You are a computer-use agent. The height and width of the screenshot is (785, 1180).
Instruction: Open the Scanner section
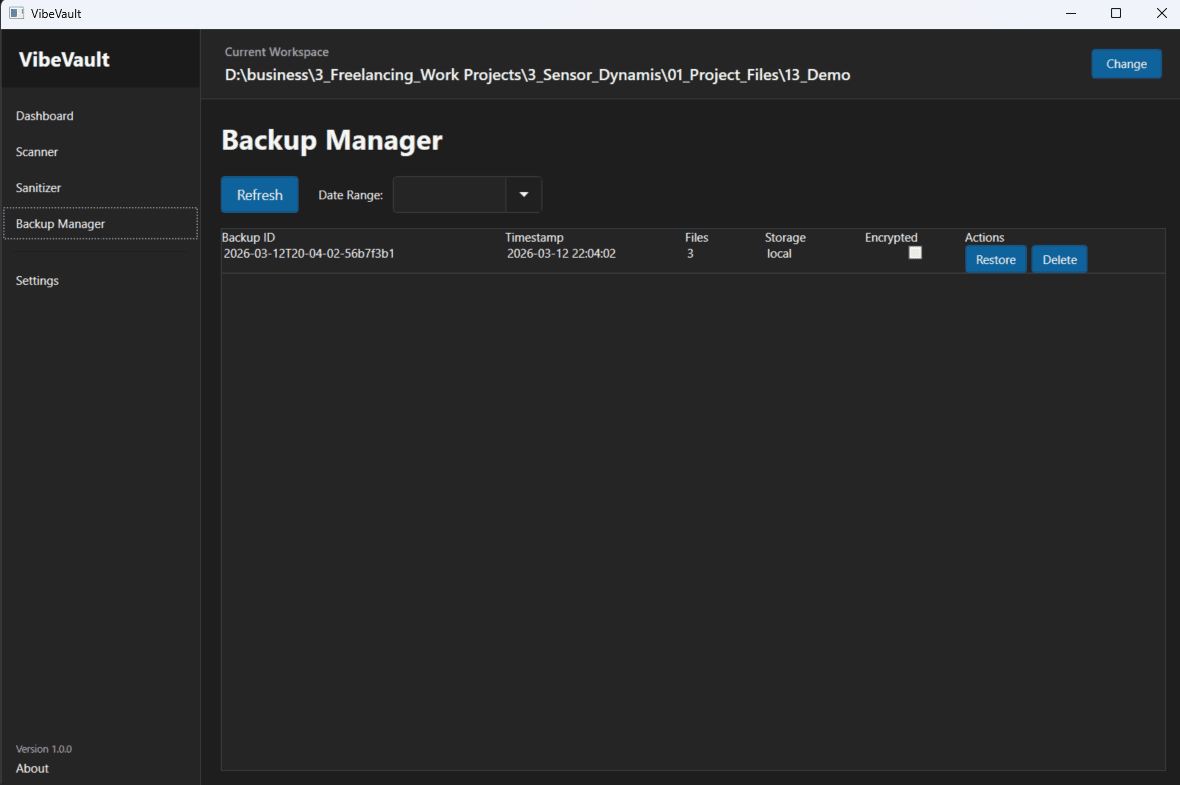pyautogui.click(x=37, y=151)
